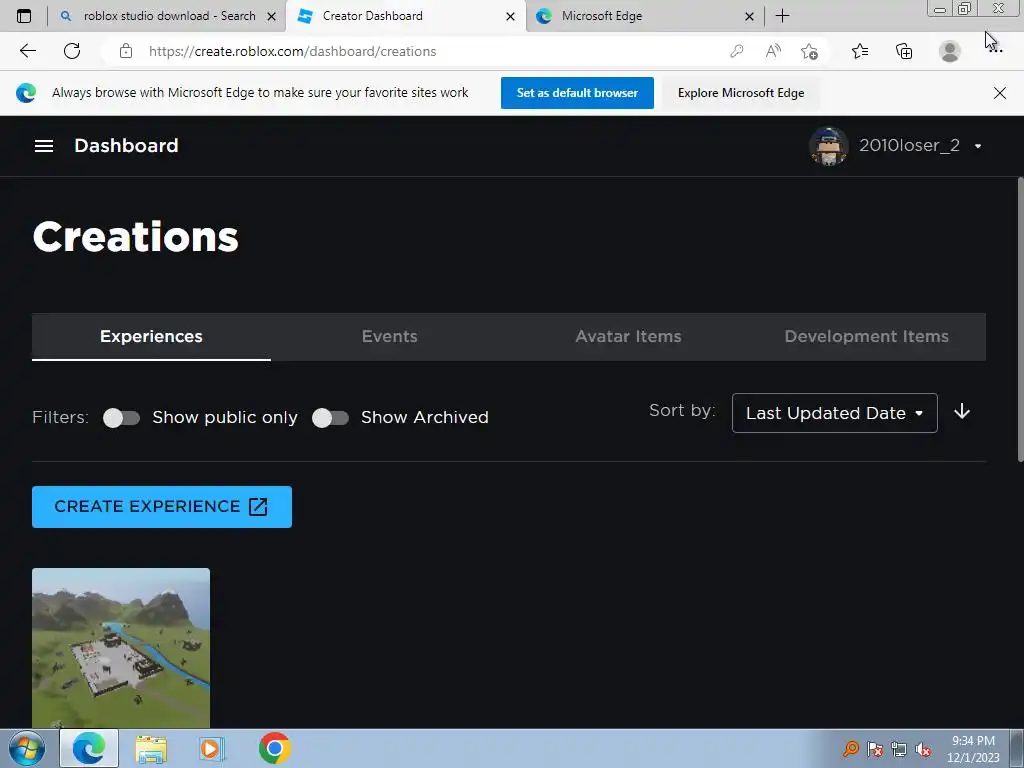Launch Google Chrome from the taskbar
The width and height of the screenshot is (1024, 768).
pos(274,748)
